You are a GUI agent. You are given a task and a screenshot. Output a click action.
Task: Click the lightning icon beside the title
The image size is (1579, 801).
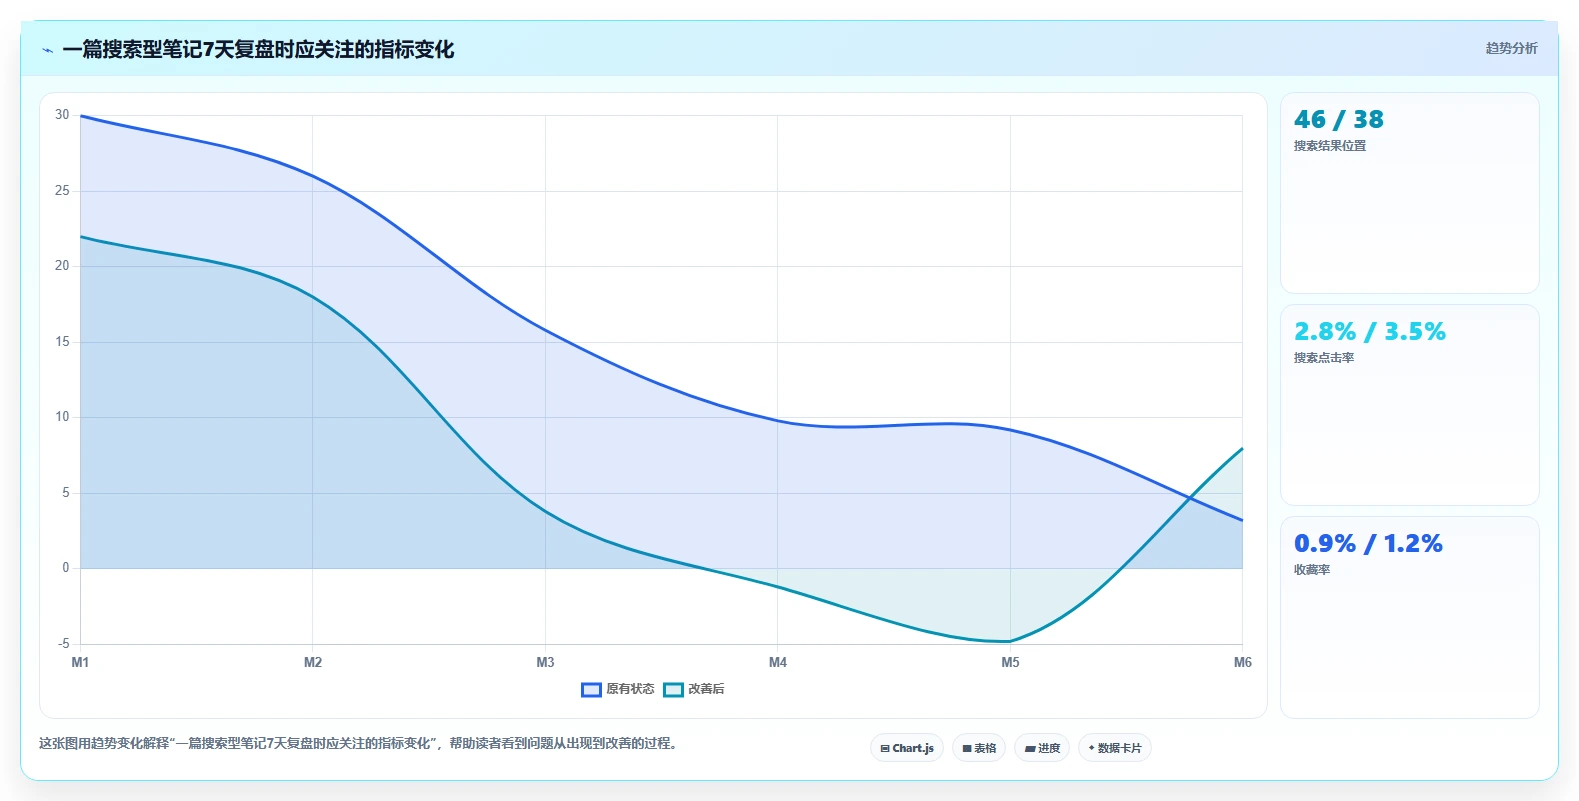(48, 50)
